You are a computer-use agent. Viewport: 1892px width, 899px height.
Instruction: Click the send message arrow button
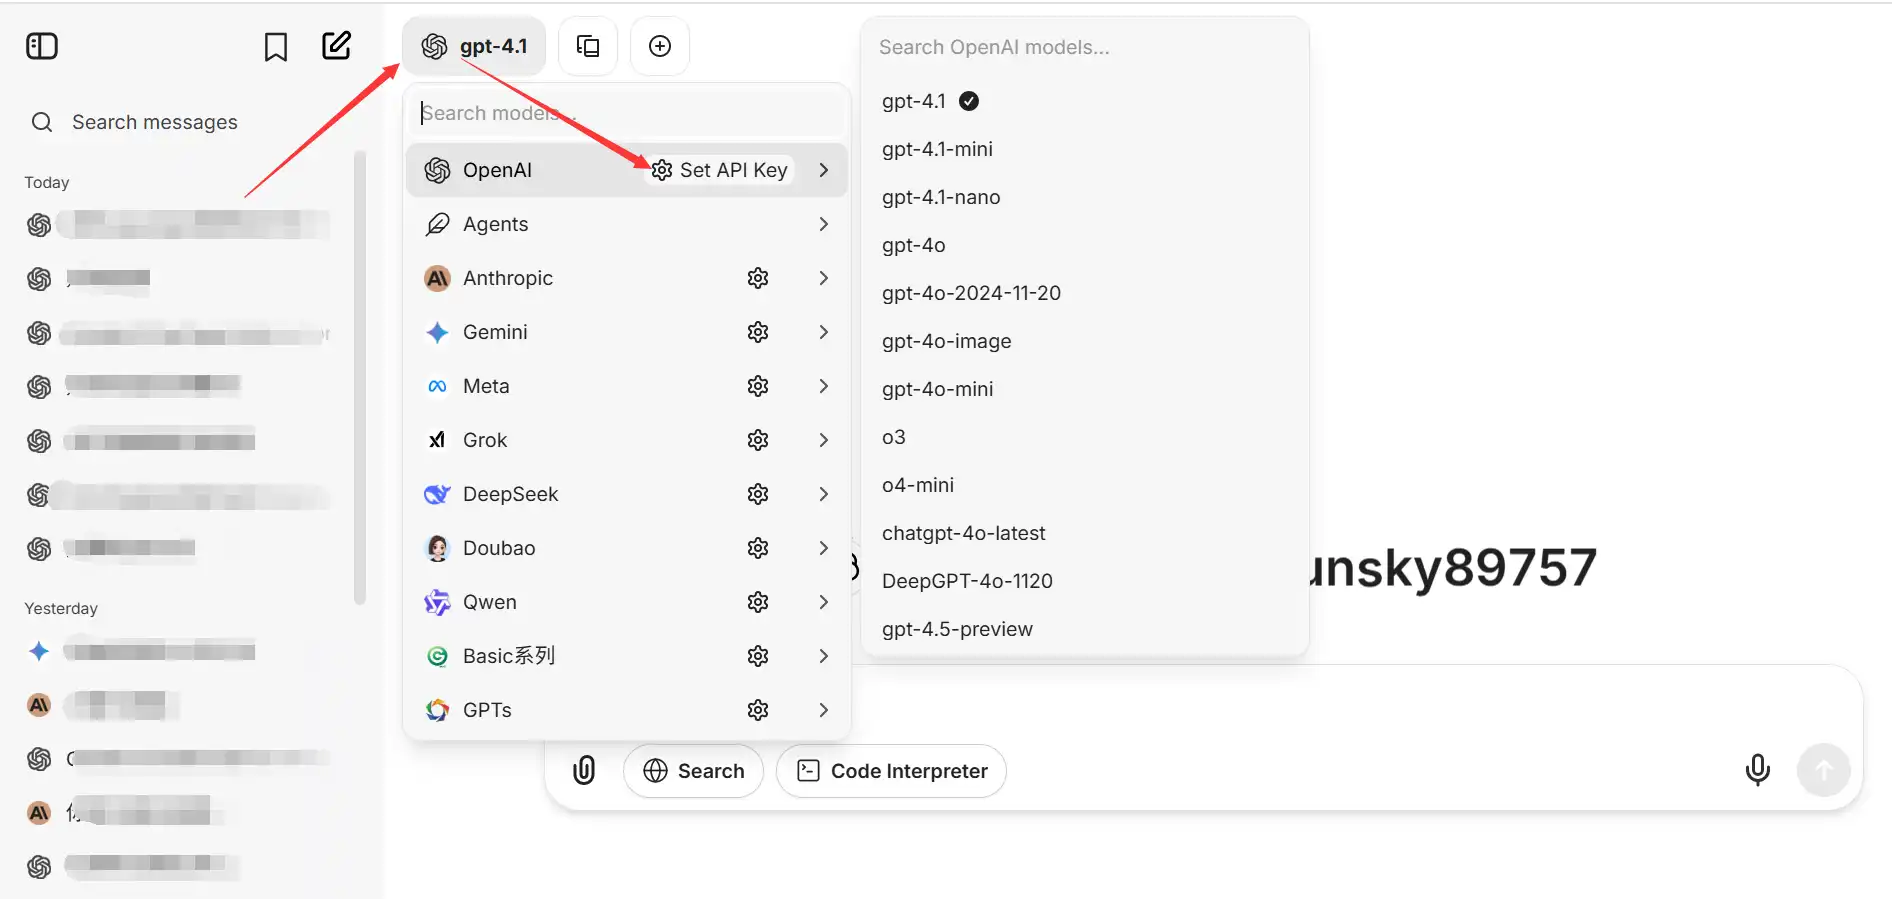tap(1823, 770)
